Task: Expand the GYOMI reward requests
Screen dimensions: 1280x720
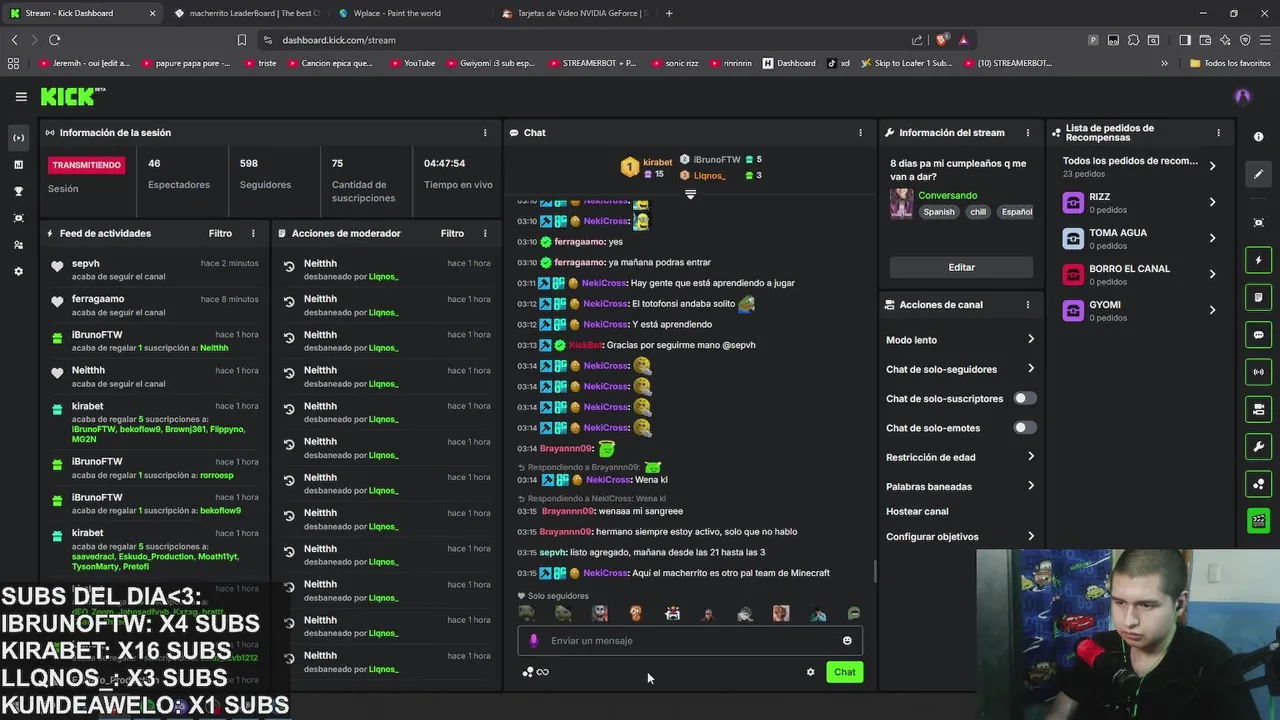Action: pyautogui.click(x=1212, y=310)
